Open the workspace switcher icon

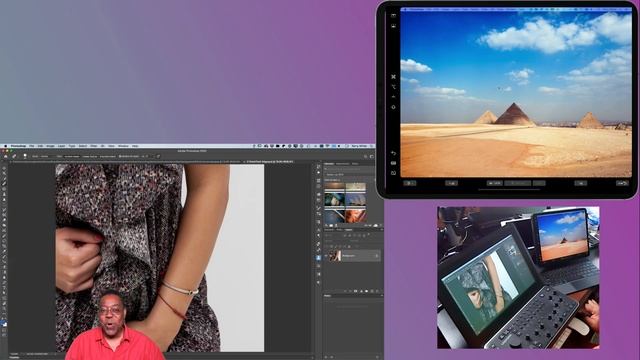pos(371,156)
